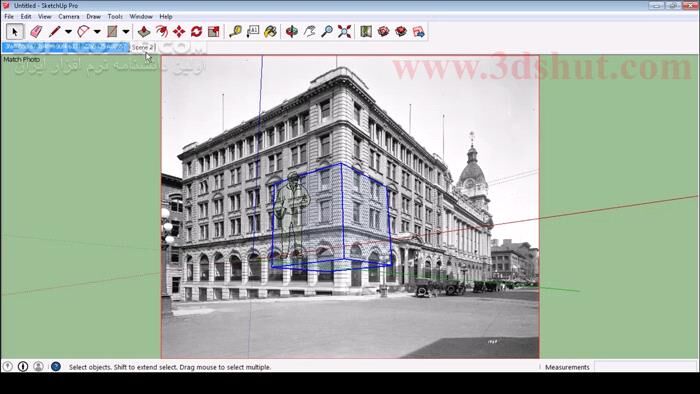Viewport: 700px width, 394px height.
Task: Open the Camera menu
Action: tap(69, 17)
